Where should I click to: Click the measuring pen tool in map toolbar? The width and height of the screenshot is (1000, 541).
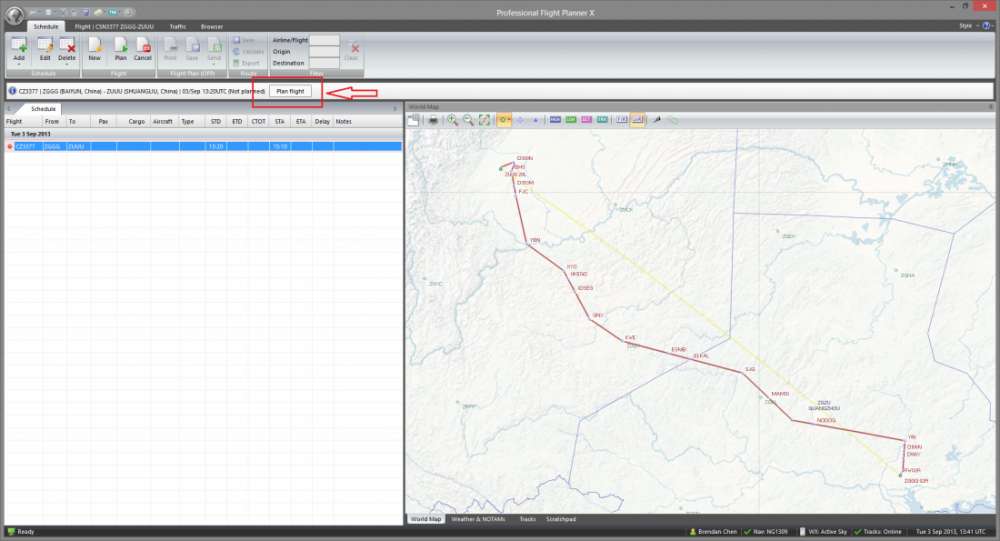coord(656,120)
